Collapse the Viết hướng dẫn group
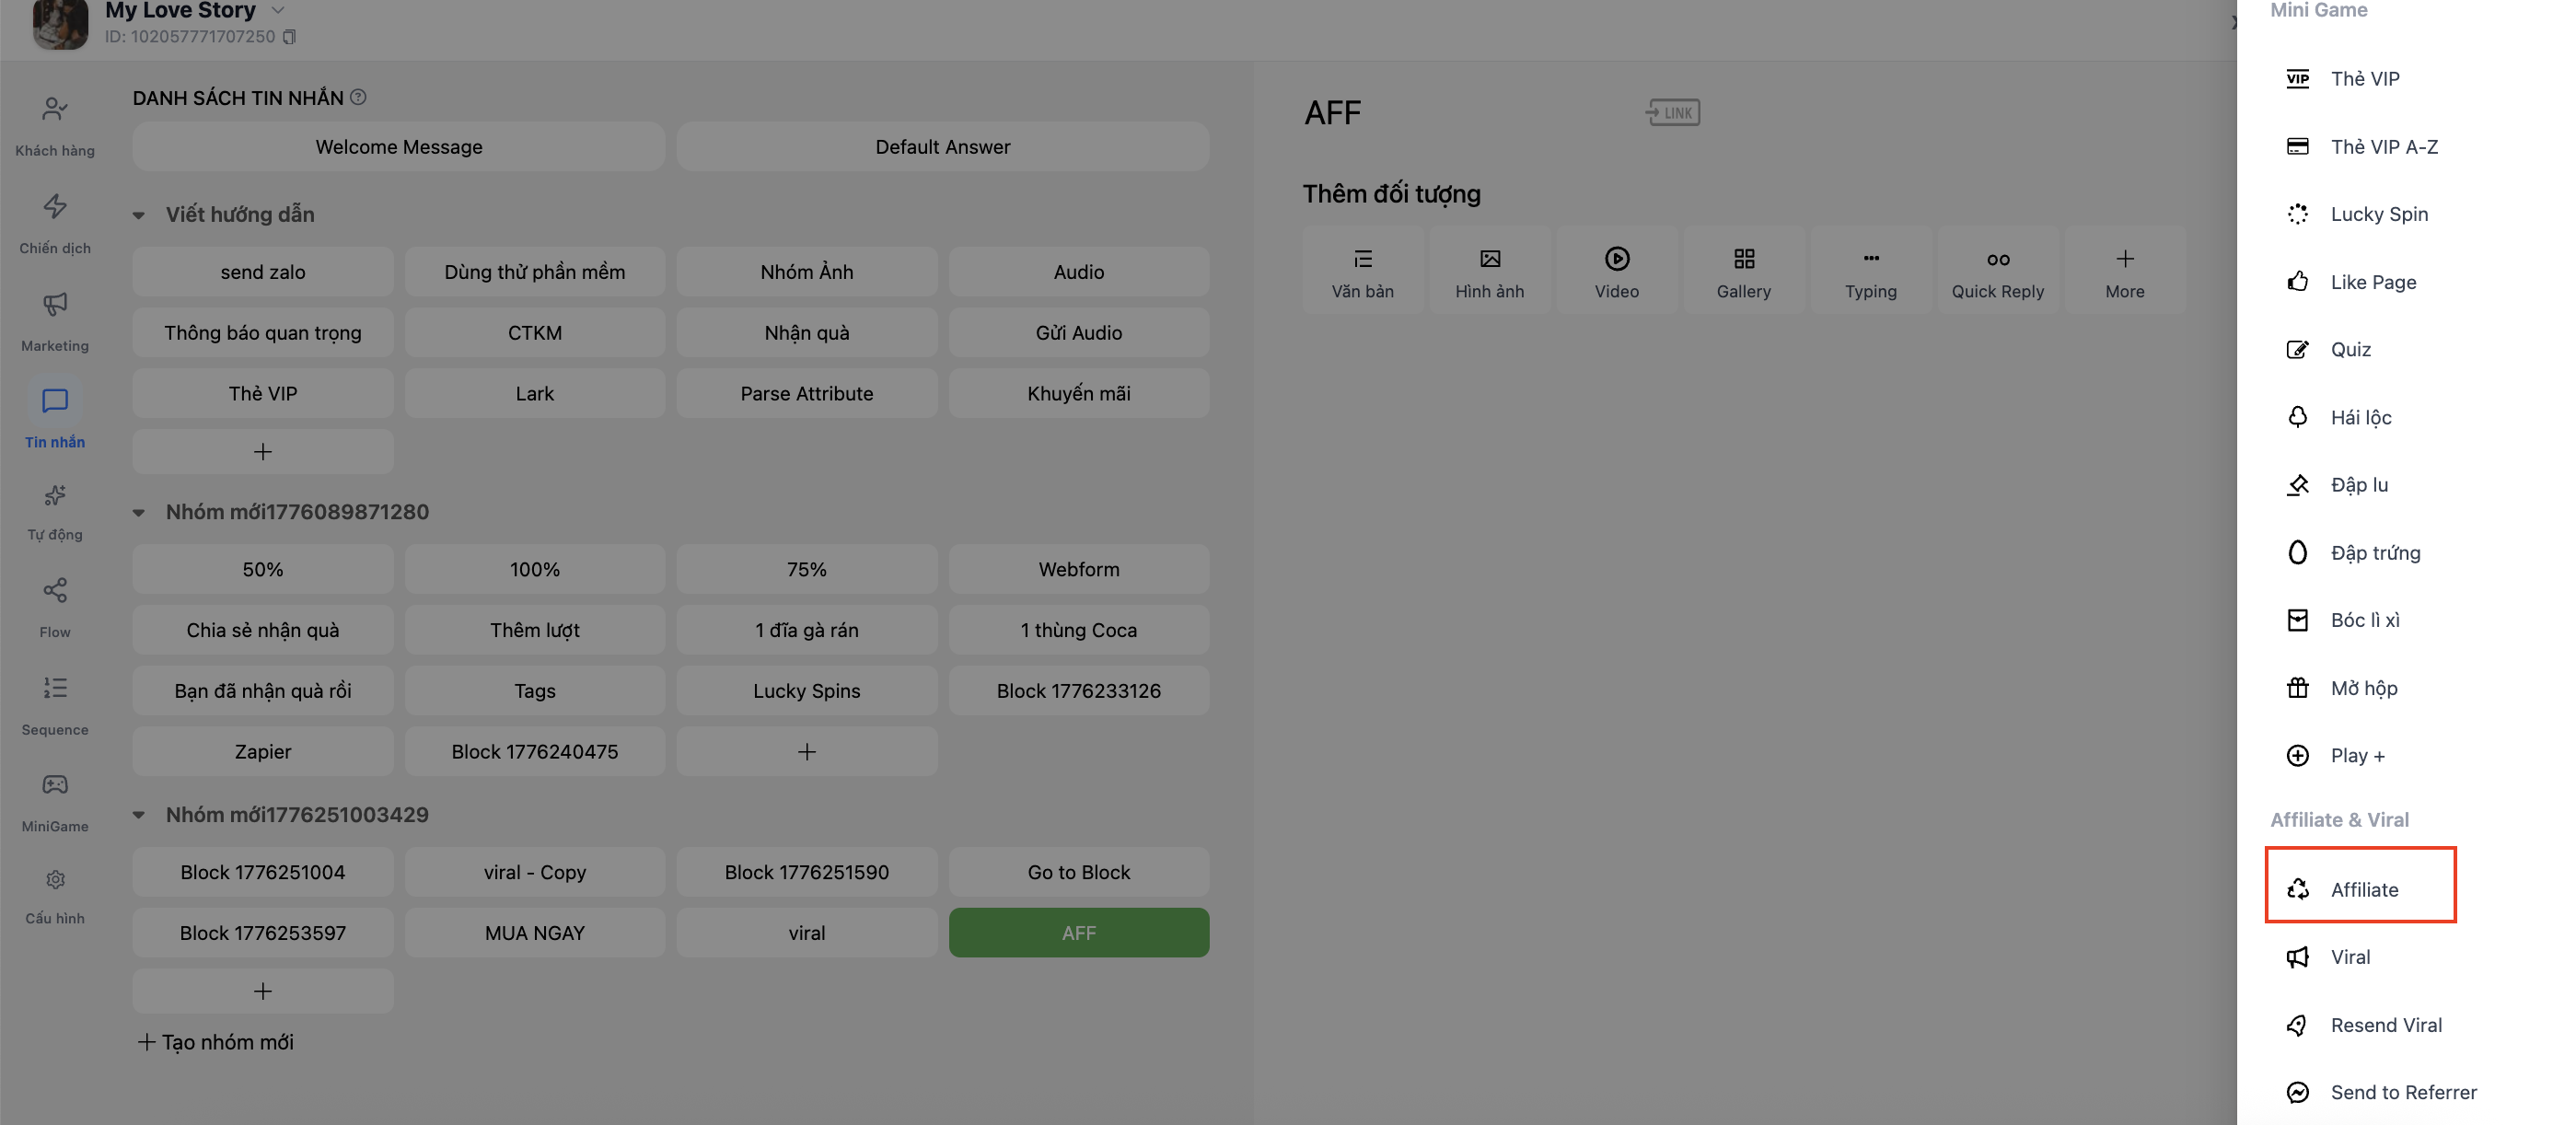The width and height of the screenshot is (2576, 1125). (139, 215)
